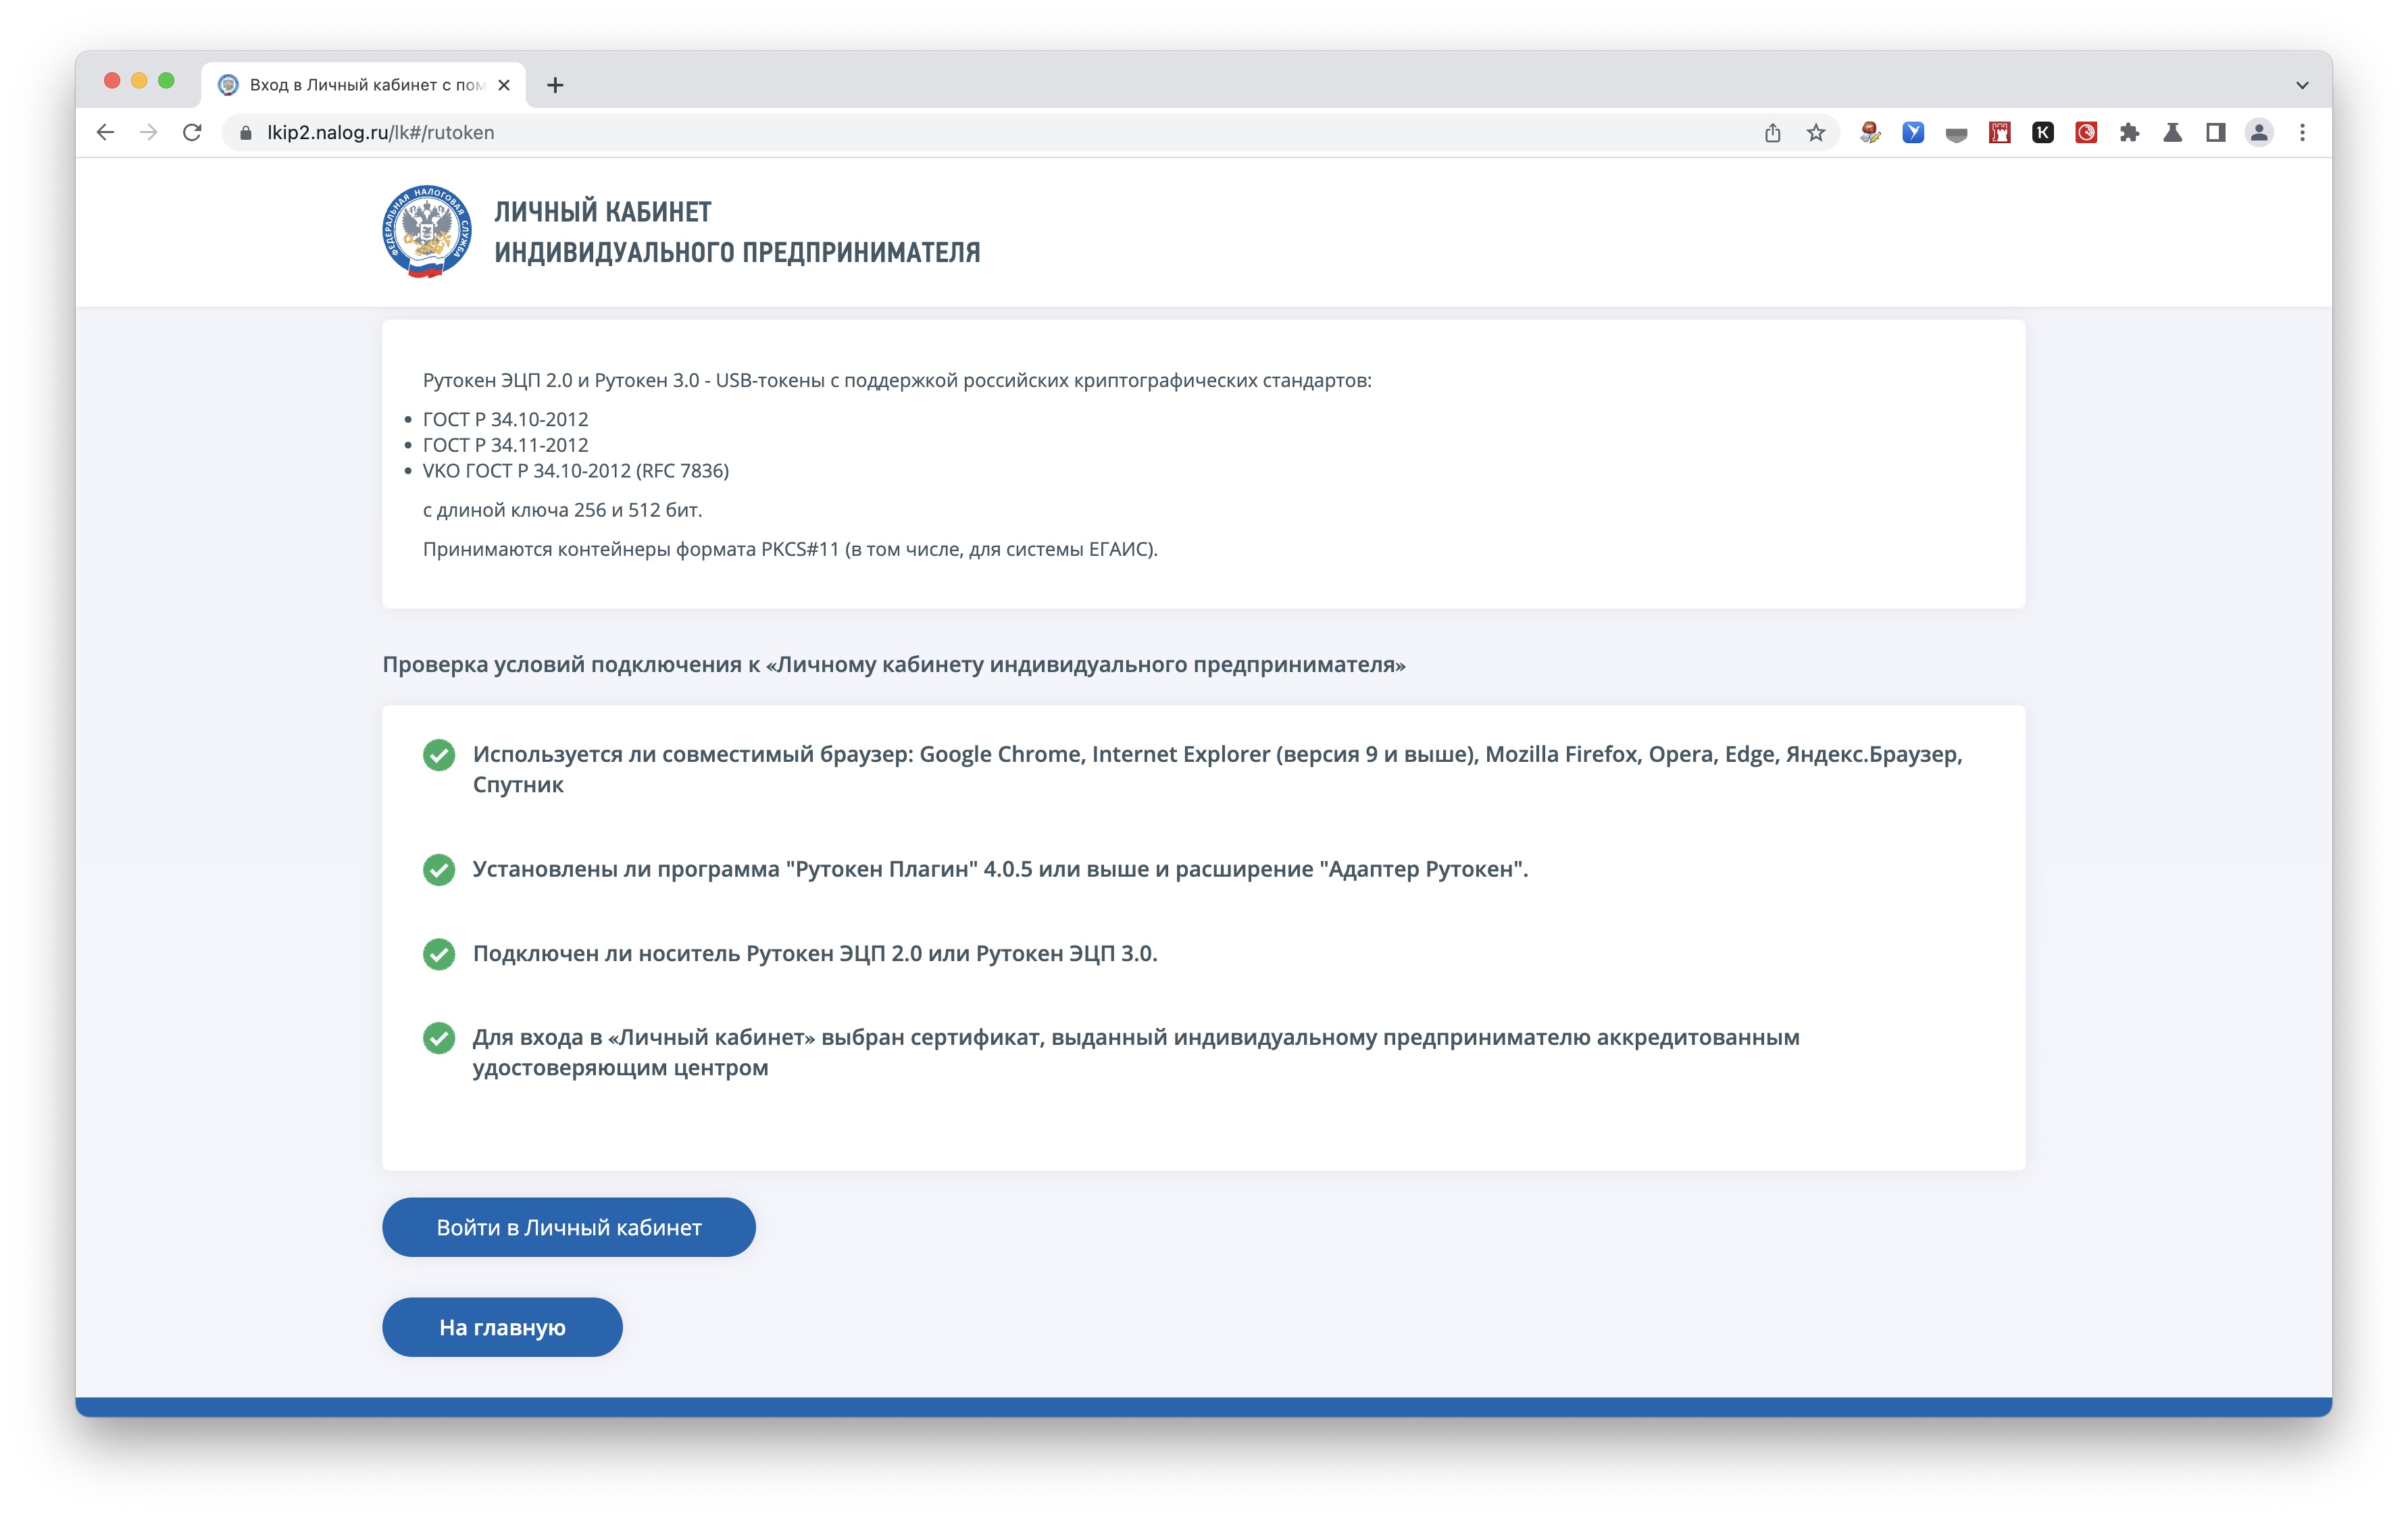This screenshot has height=1517, width=2408.
Task: Click the selected certificate green checkmark
Action: click(x=438, y=1038)
